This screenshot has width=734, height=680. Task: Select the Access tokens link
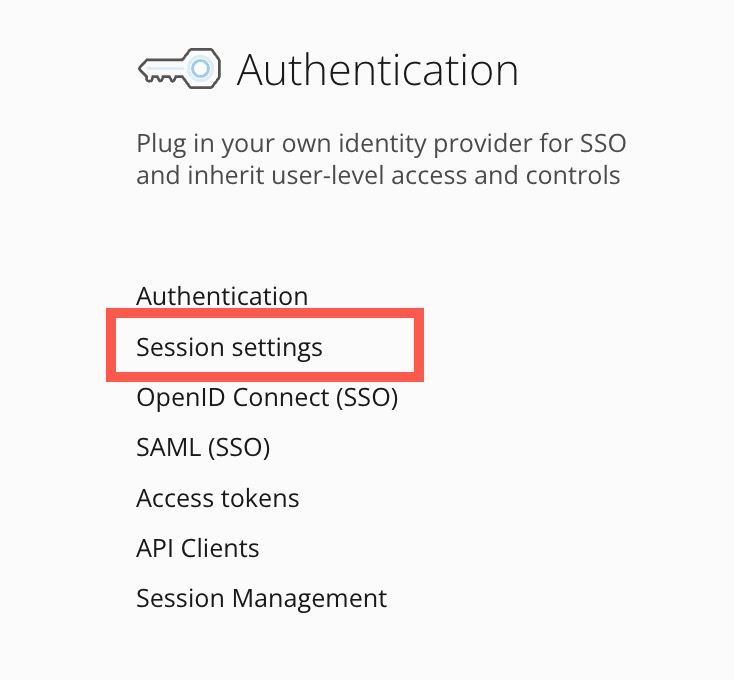[217, 498]
